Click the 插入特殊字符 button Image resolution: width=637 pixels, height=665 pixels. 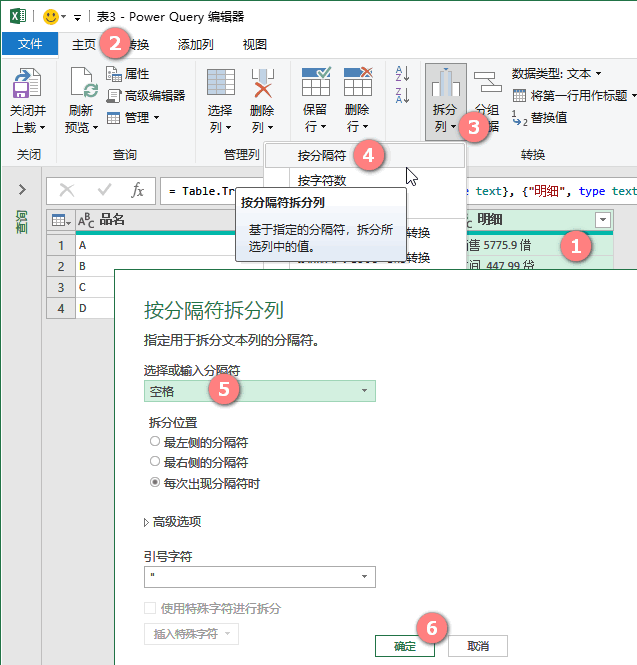[191, 634]
